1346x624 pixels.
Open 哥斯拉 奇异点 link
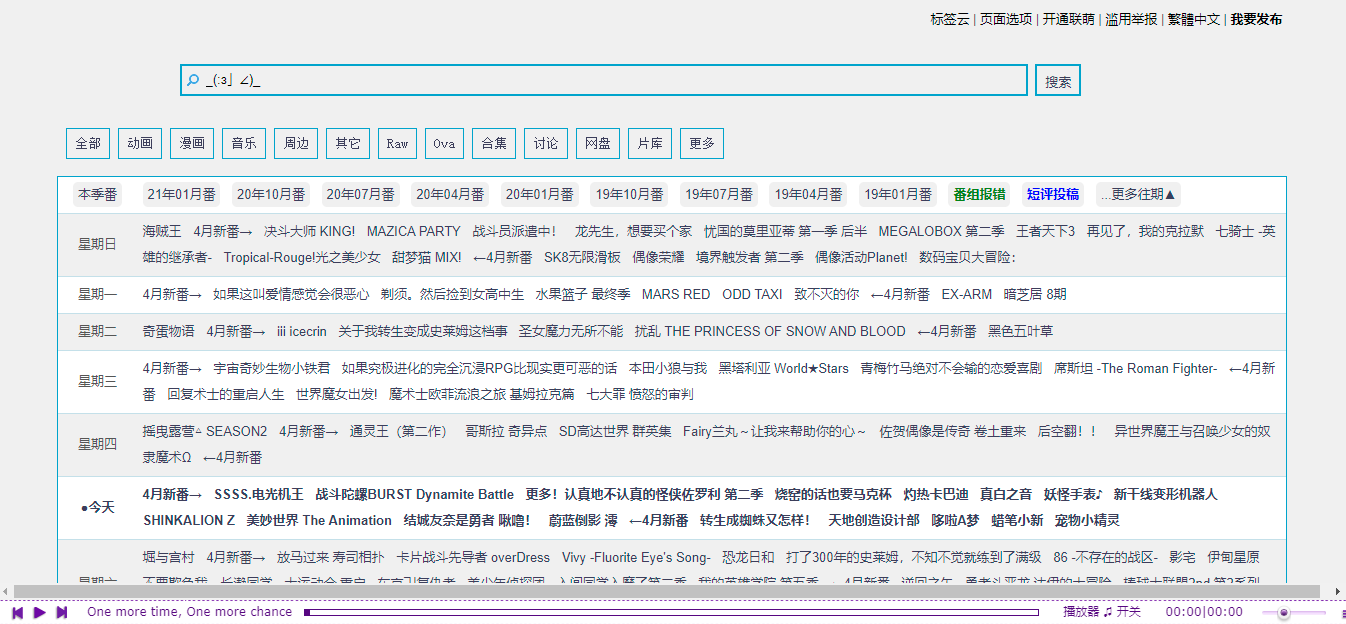tap(506, 431)
